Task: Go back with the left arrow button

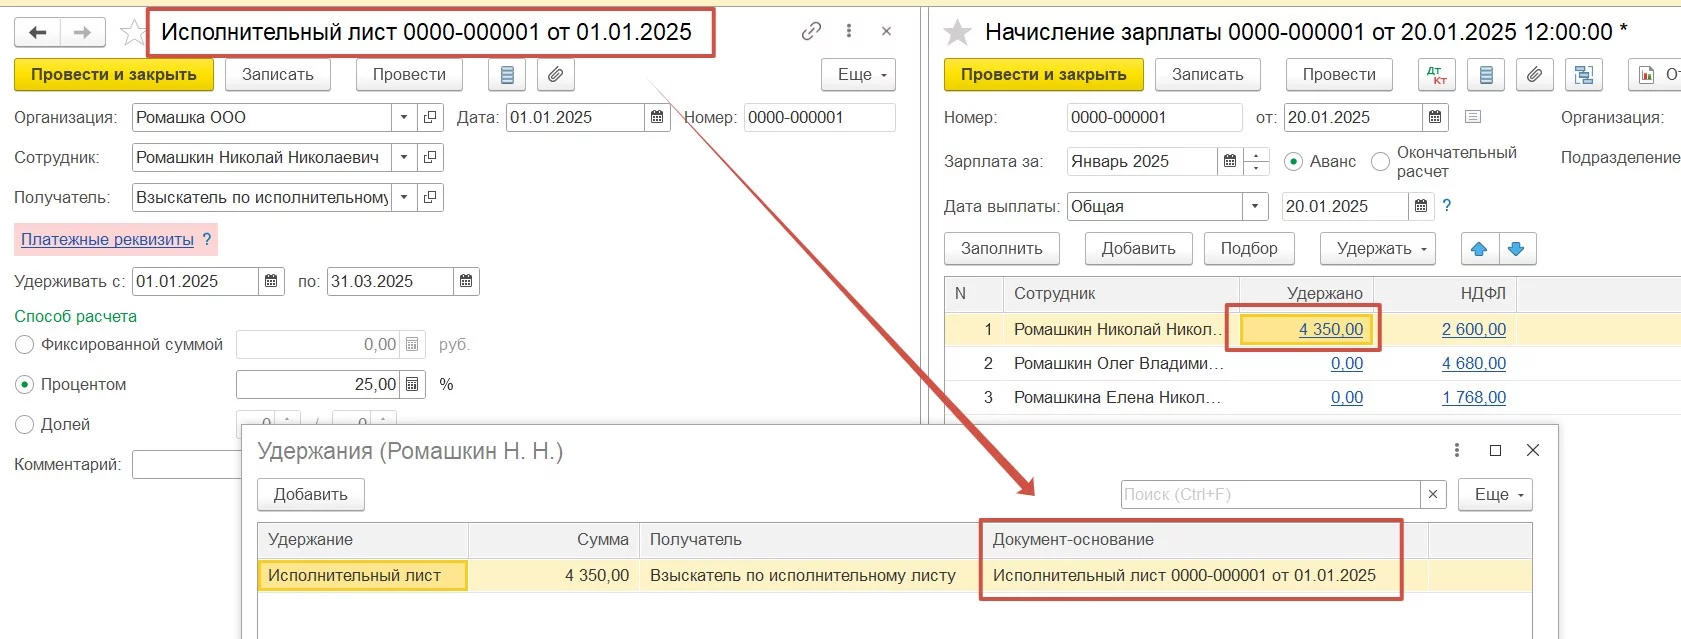Action: [37, 33]
